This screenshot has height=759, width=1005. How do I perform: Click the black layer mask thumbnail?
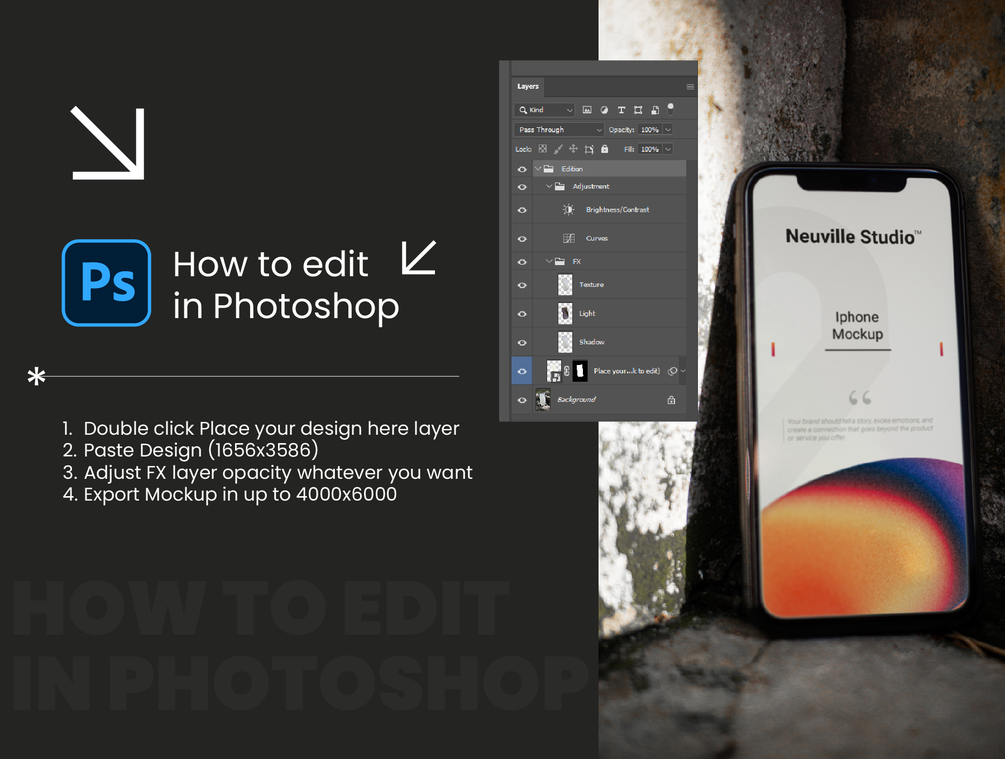580,371
